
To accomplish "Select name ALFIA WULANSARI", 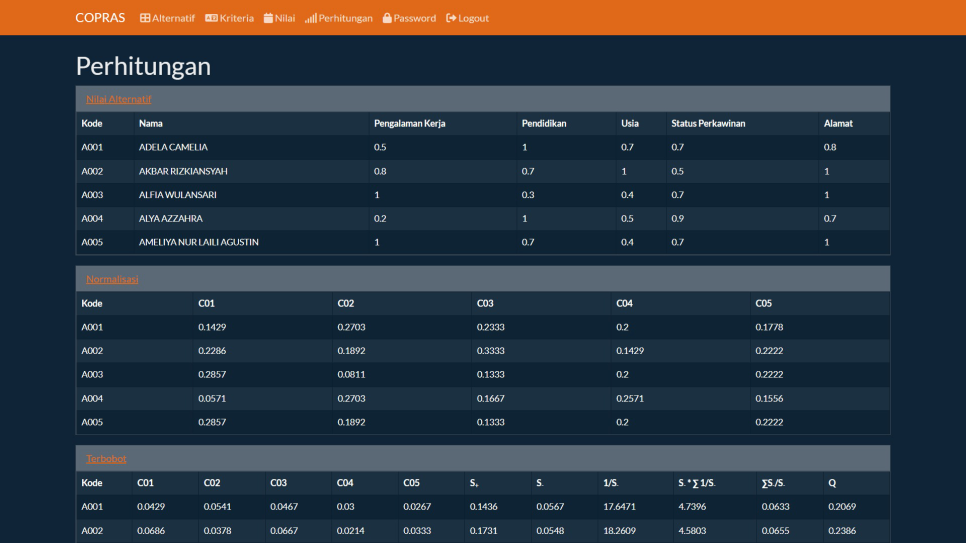I will coord(177,195).
